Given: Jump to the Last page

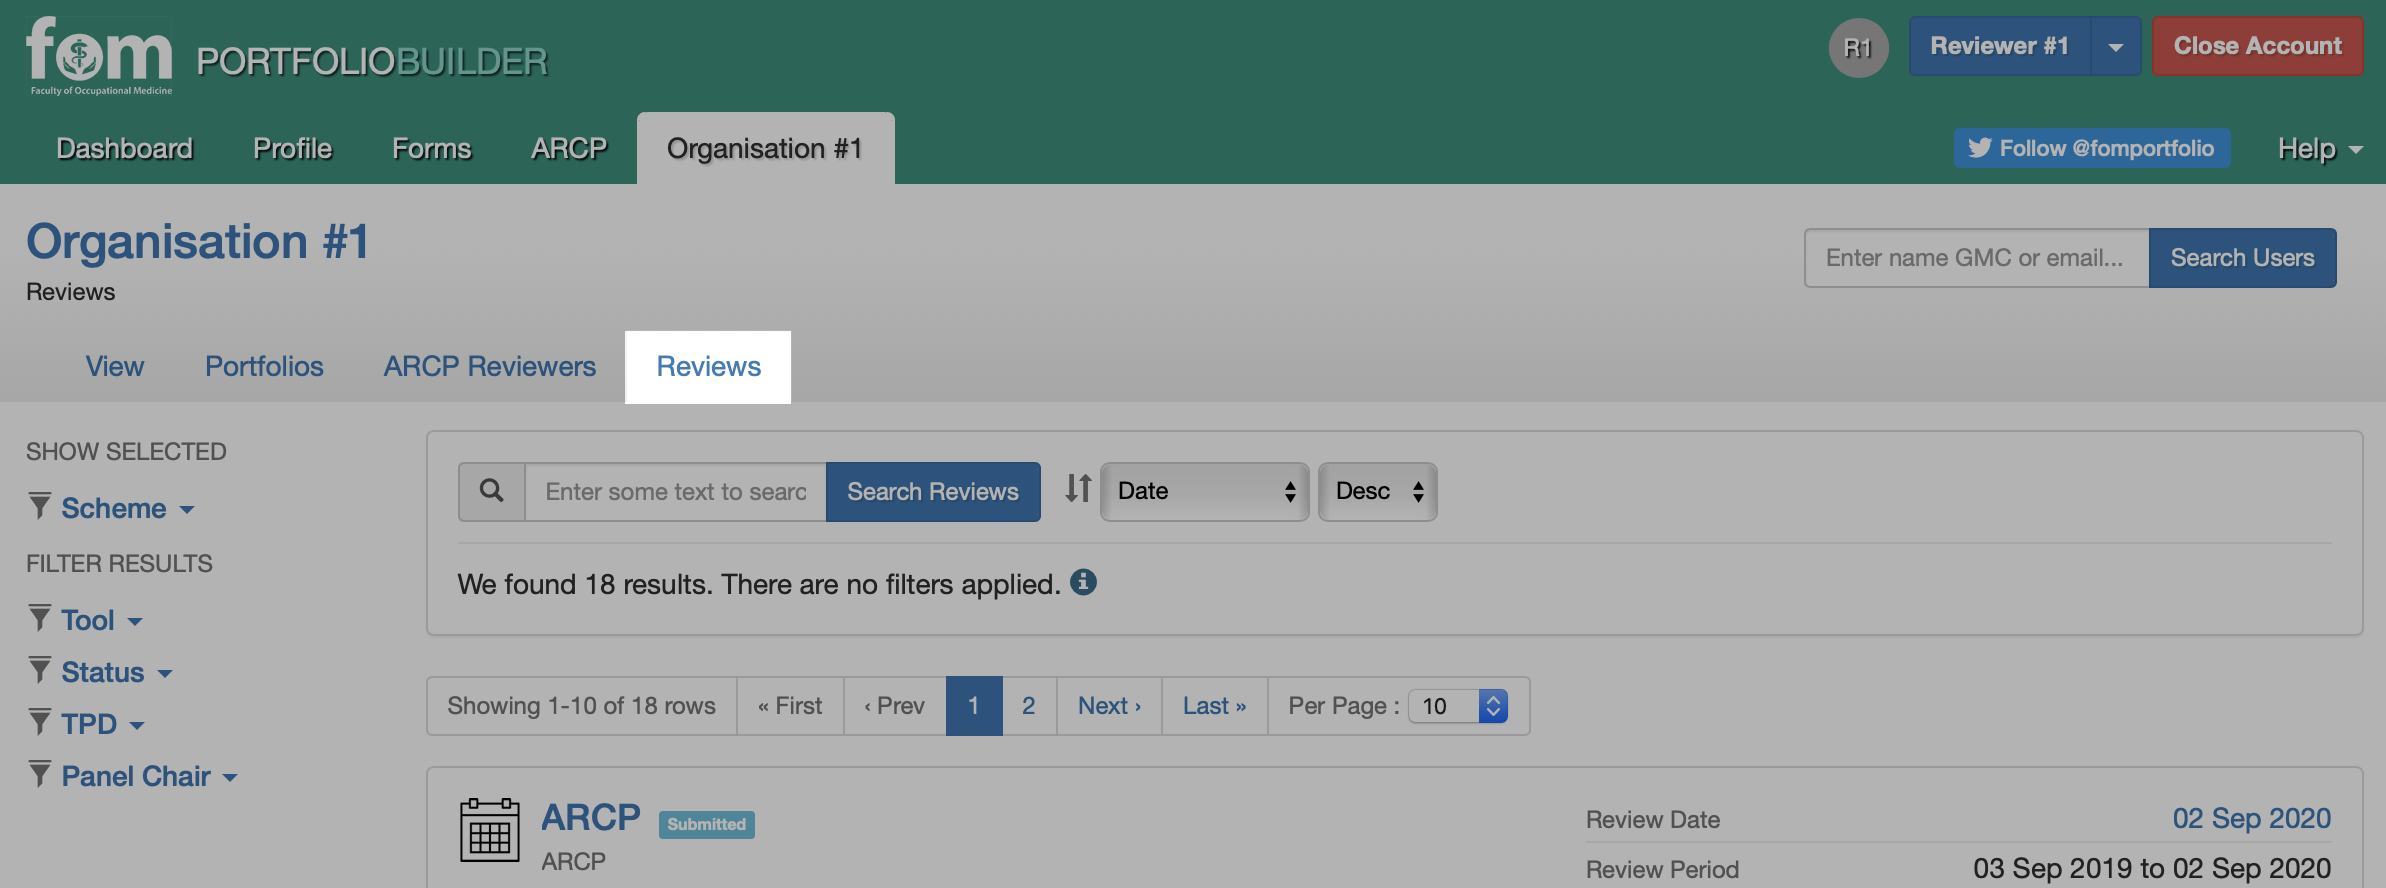Looking at the screenshot, I should (x=1215, y=706).
